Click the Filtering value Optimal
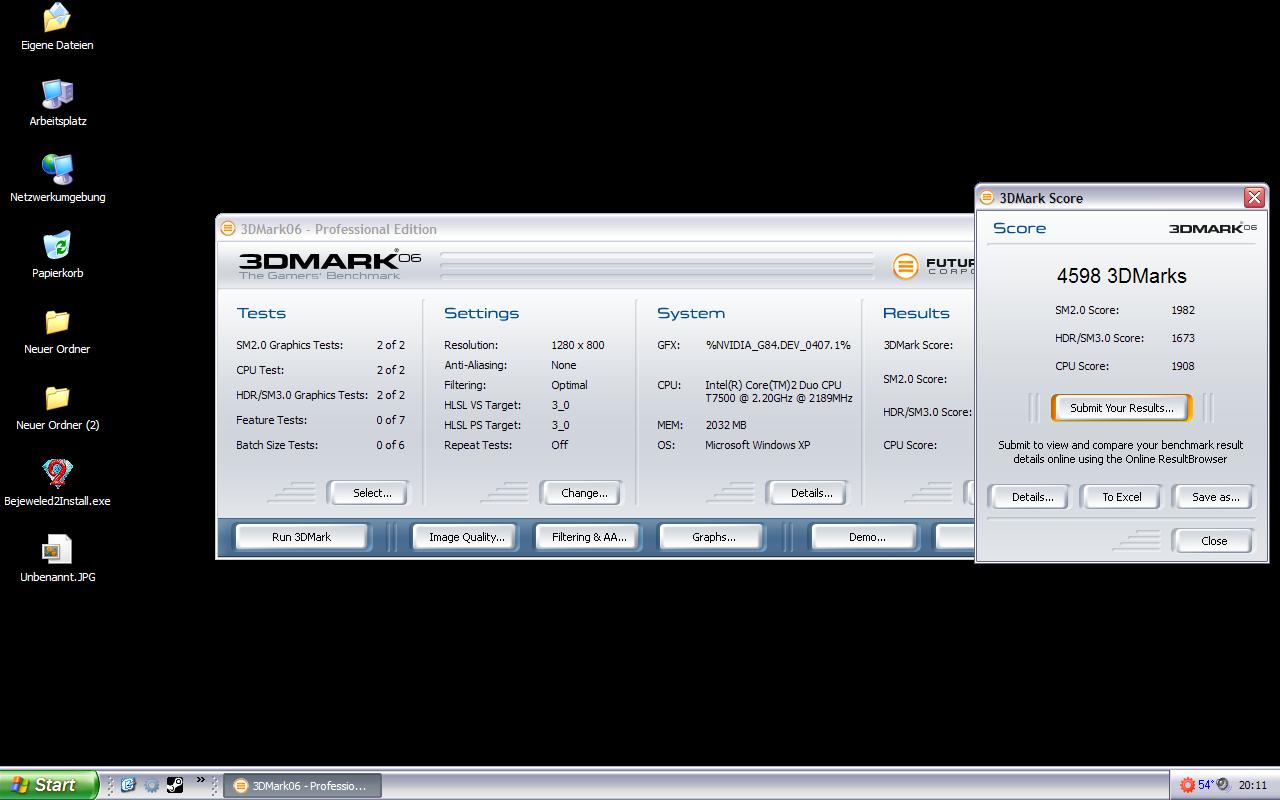 569,385
